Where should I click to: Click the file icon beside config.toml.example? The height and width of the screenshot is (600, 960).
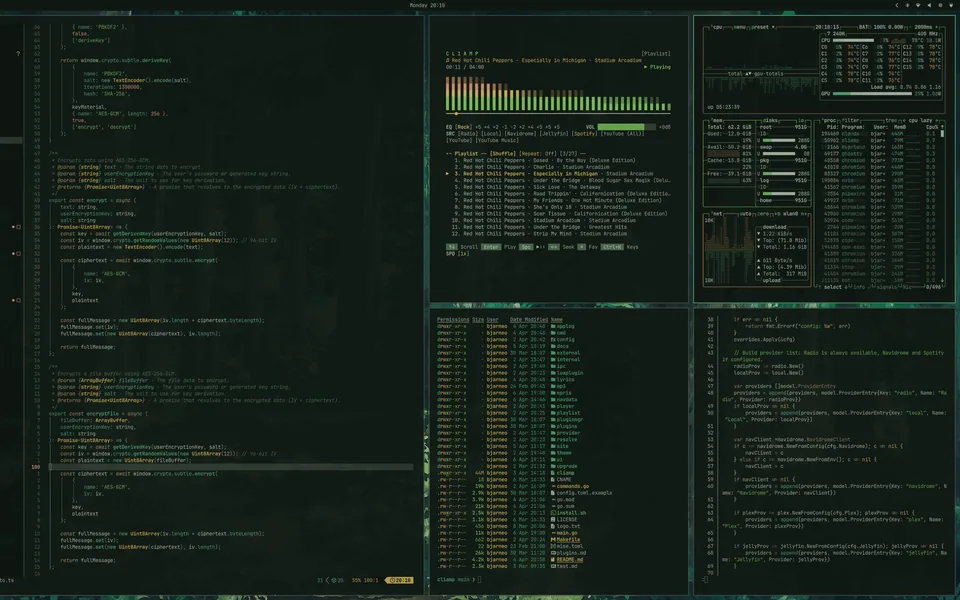pyautogui.click(x=553, y=493)
